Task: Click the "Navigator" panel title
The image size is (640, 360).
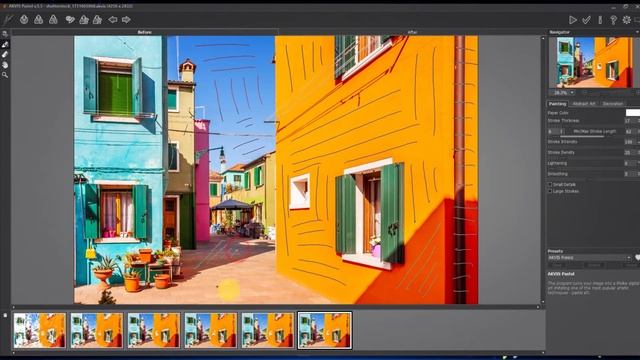Action: click(560, 32)
